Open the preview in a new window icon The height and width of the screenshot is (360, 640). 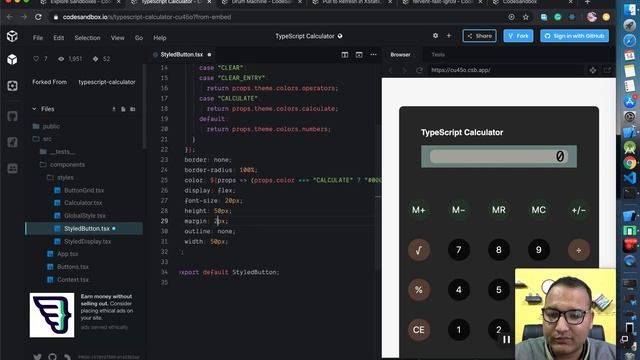point(607,70)
